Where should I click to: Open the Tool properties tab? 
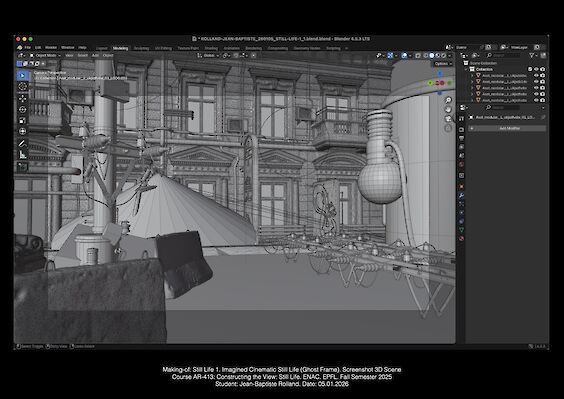tap(461, 119)
